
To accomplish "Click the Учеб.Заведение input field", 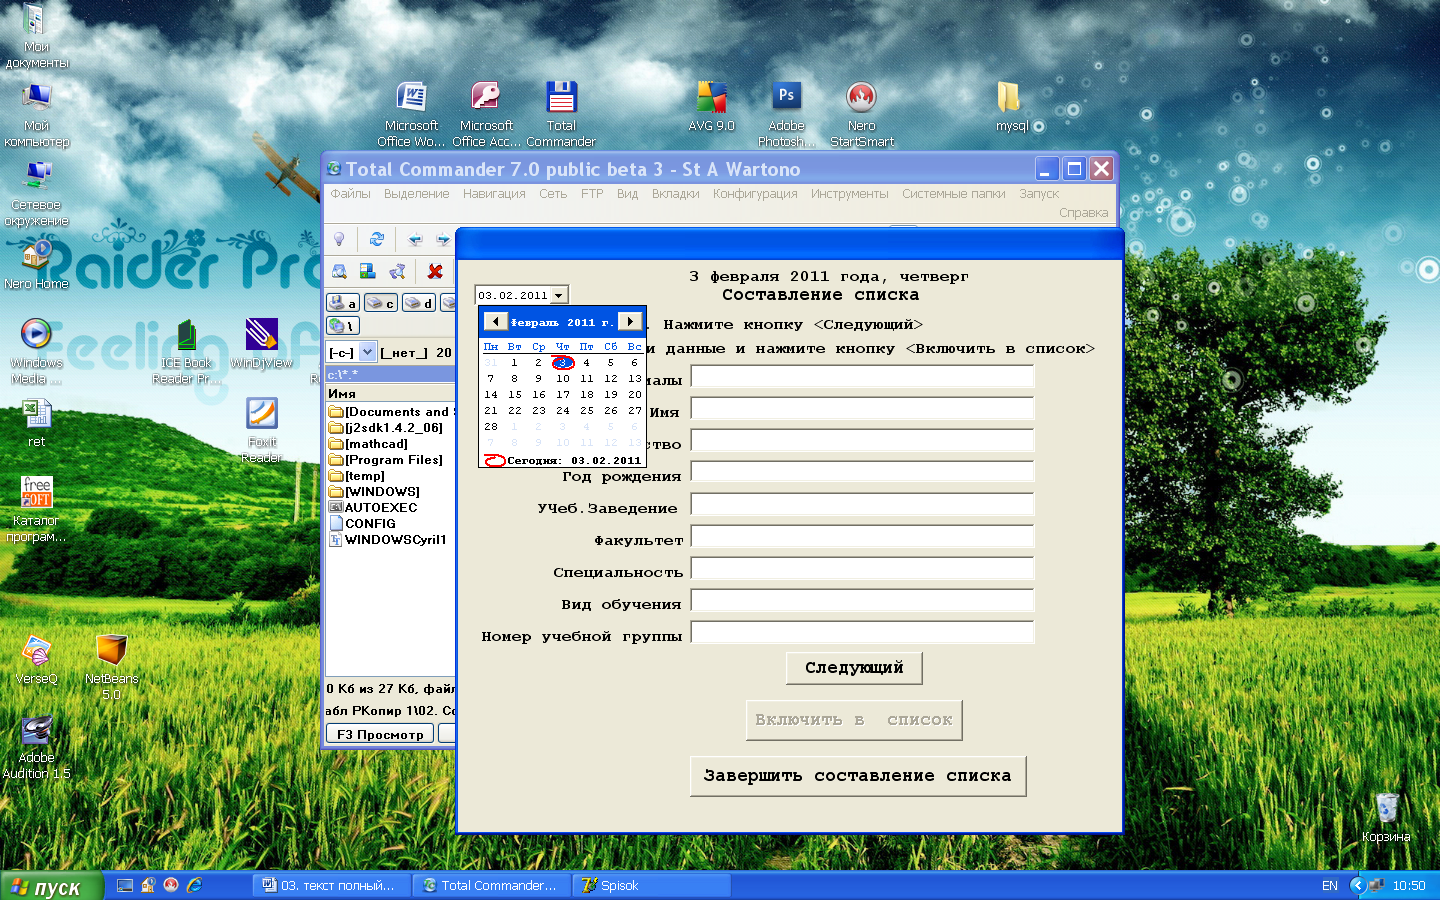I will tap(862, 504).
